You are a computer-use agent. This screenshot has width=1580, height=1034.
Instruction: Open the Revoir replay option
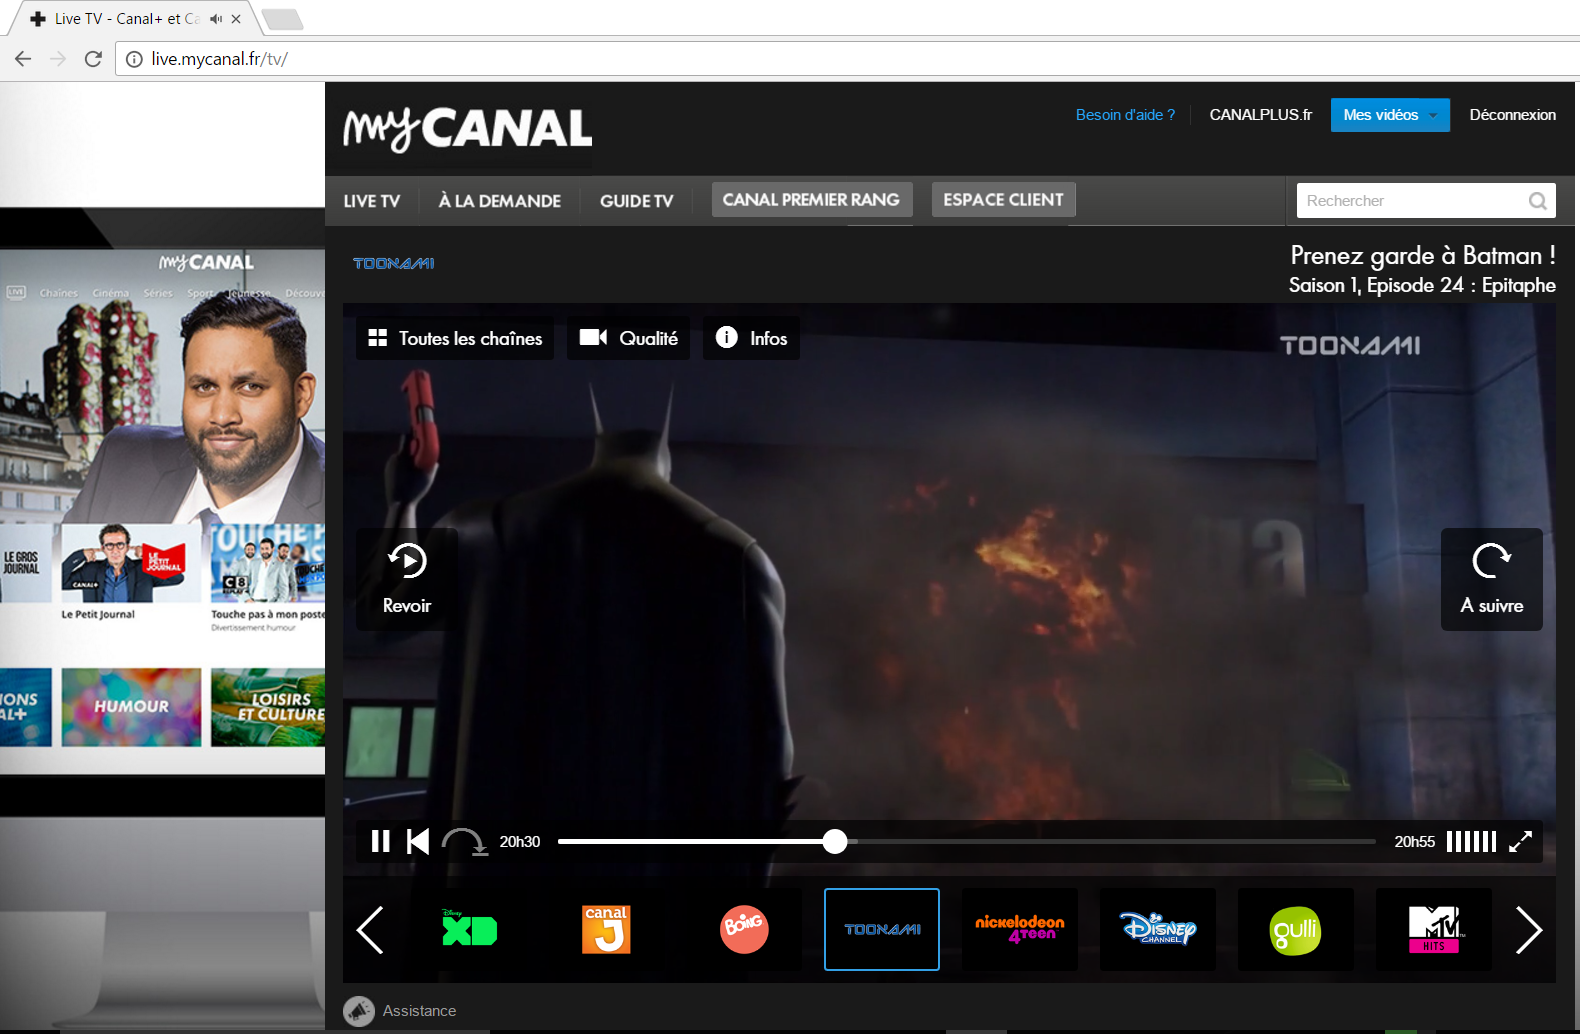click(407, 579)
